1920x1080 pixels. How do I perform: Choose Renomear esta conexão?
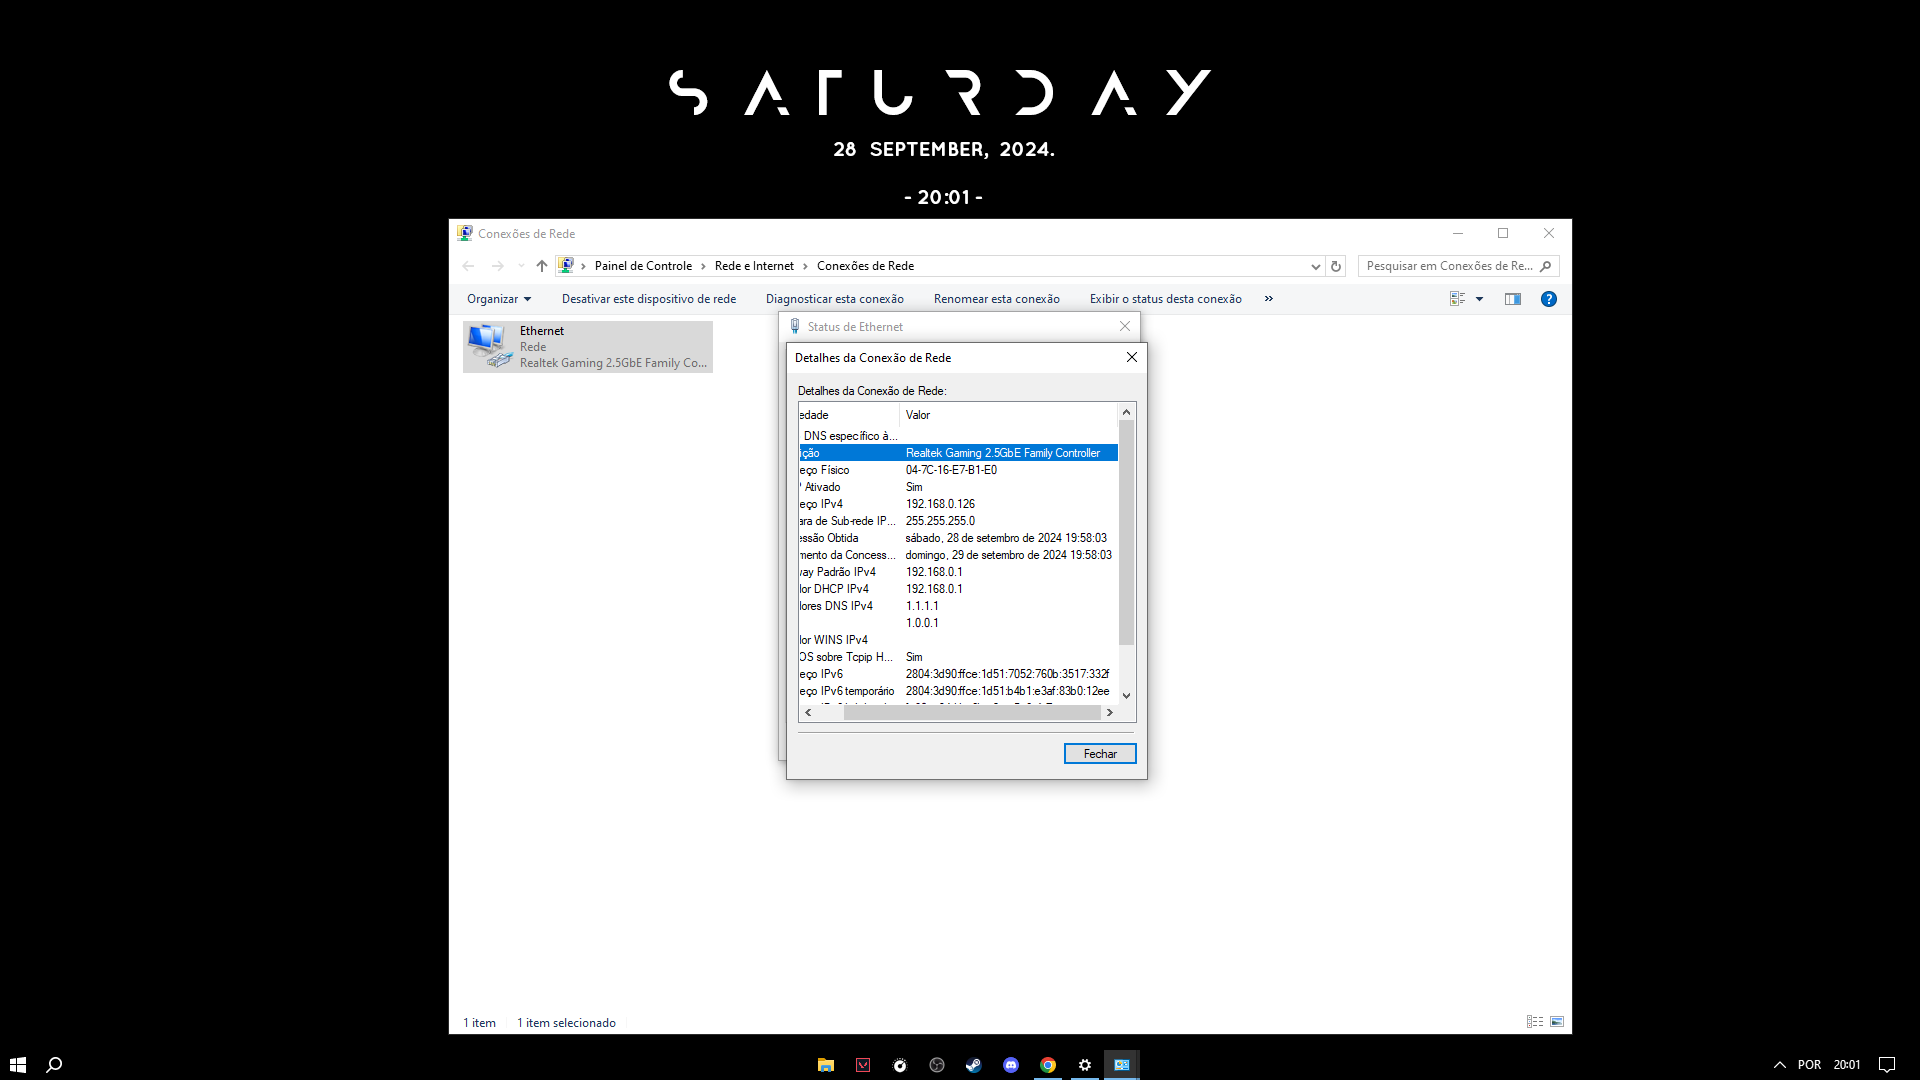997,299
